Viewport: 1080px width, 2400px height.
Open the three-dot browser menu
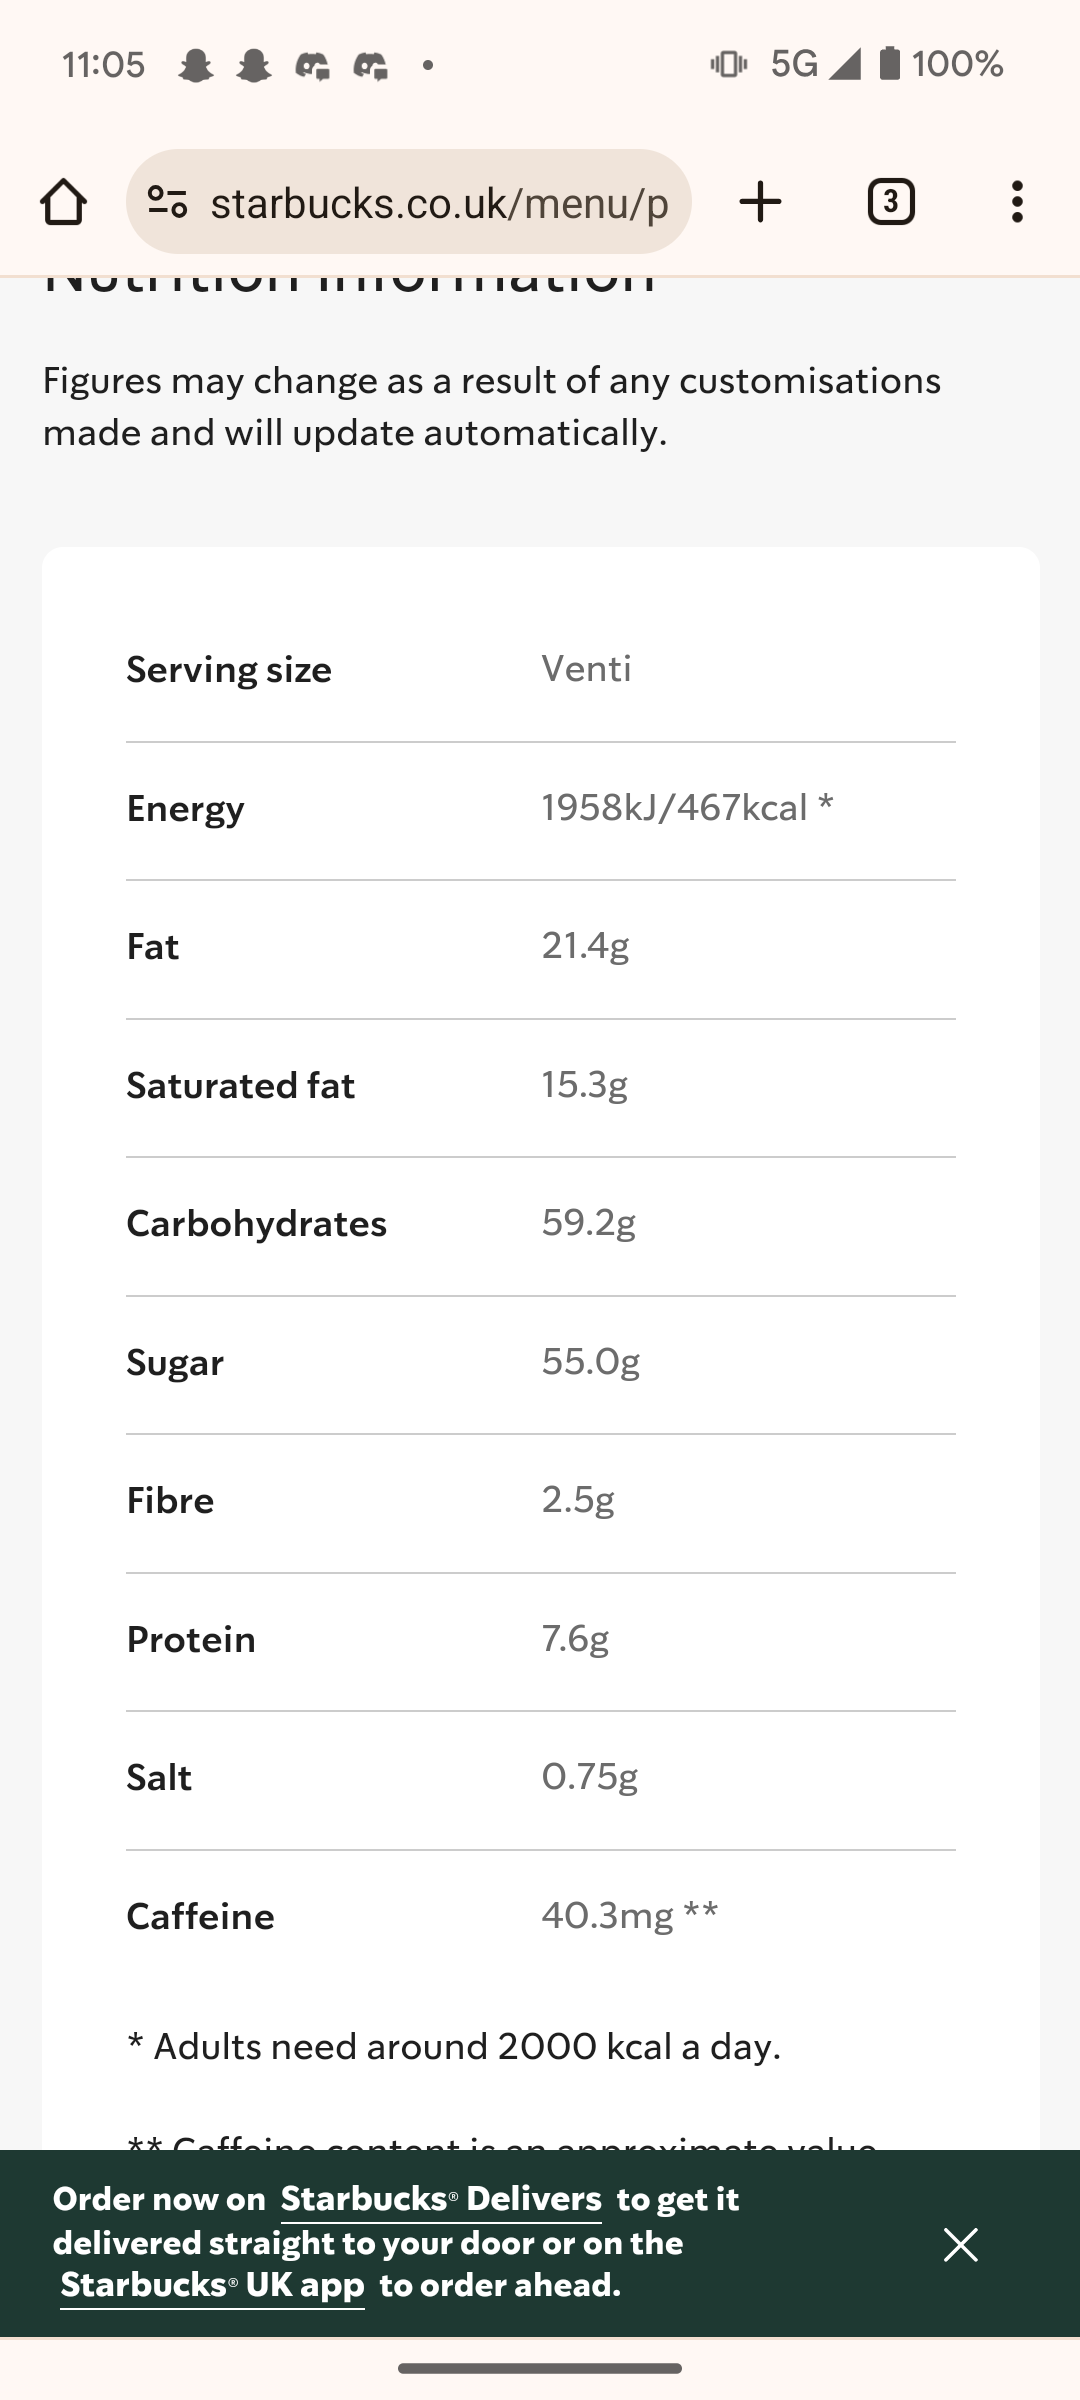[x=1017, y=202]
